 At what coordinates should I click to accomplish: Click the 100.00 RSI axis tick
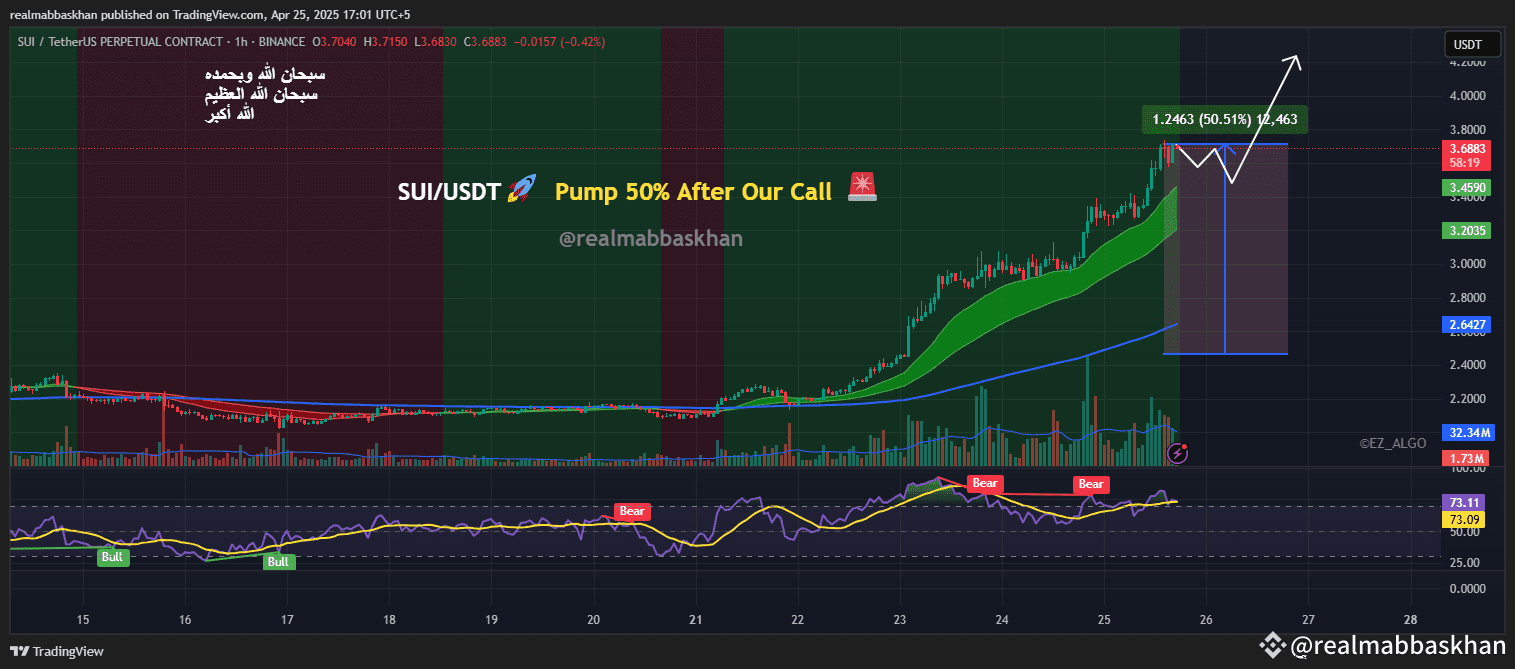point(1466,469)
